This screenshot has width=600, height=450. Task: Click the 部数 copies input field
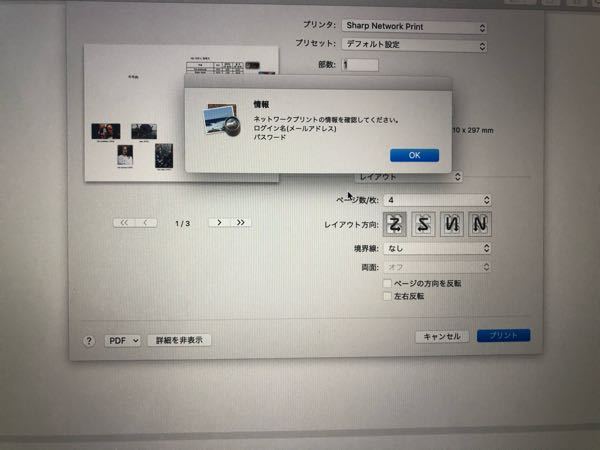[x=360, y=65]
